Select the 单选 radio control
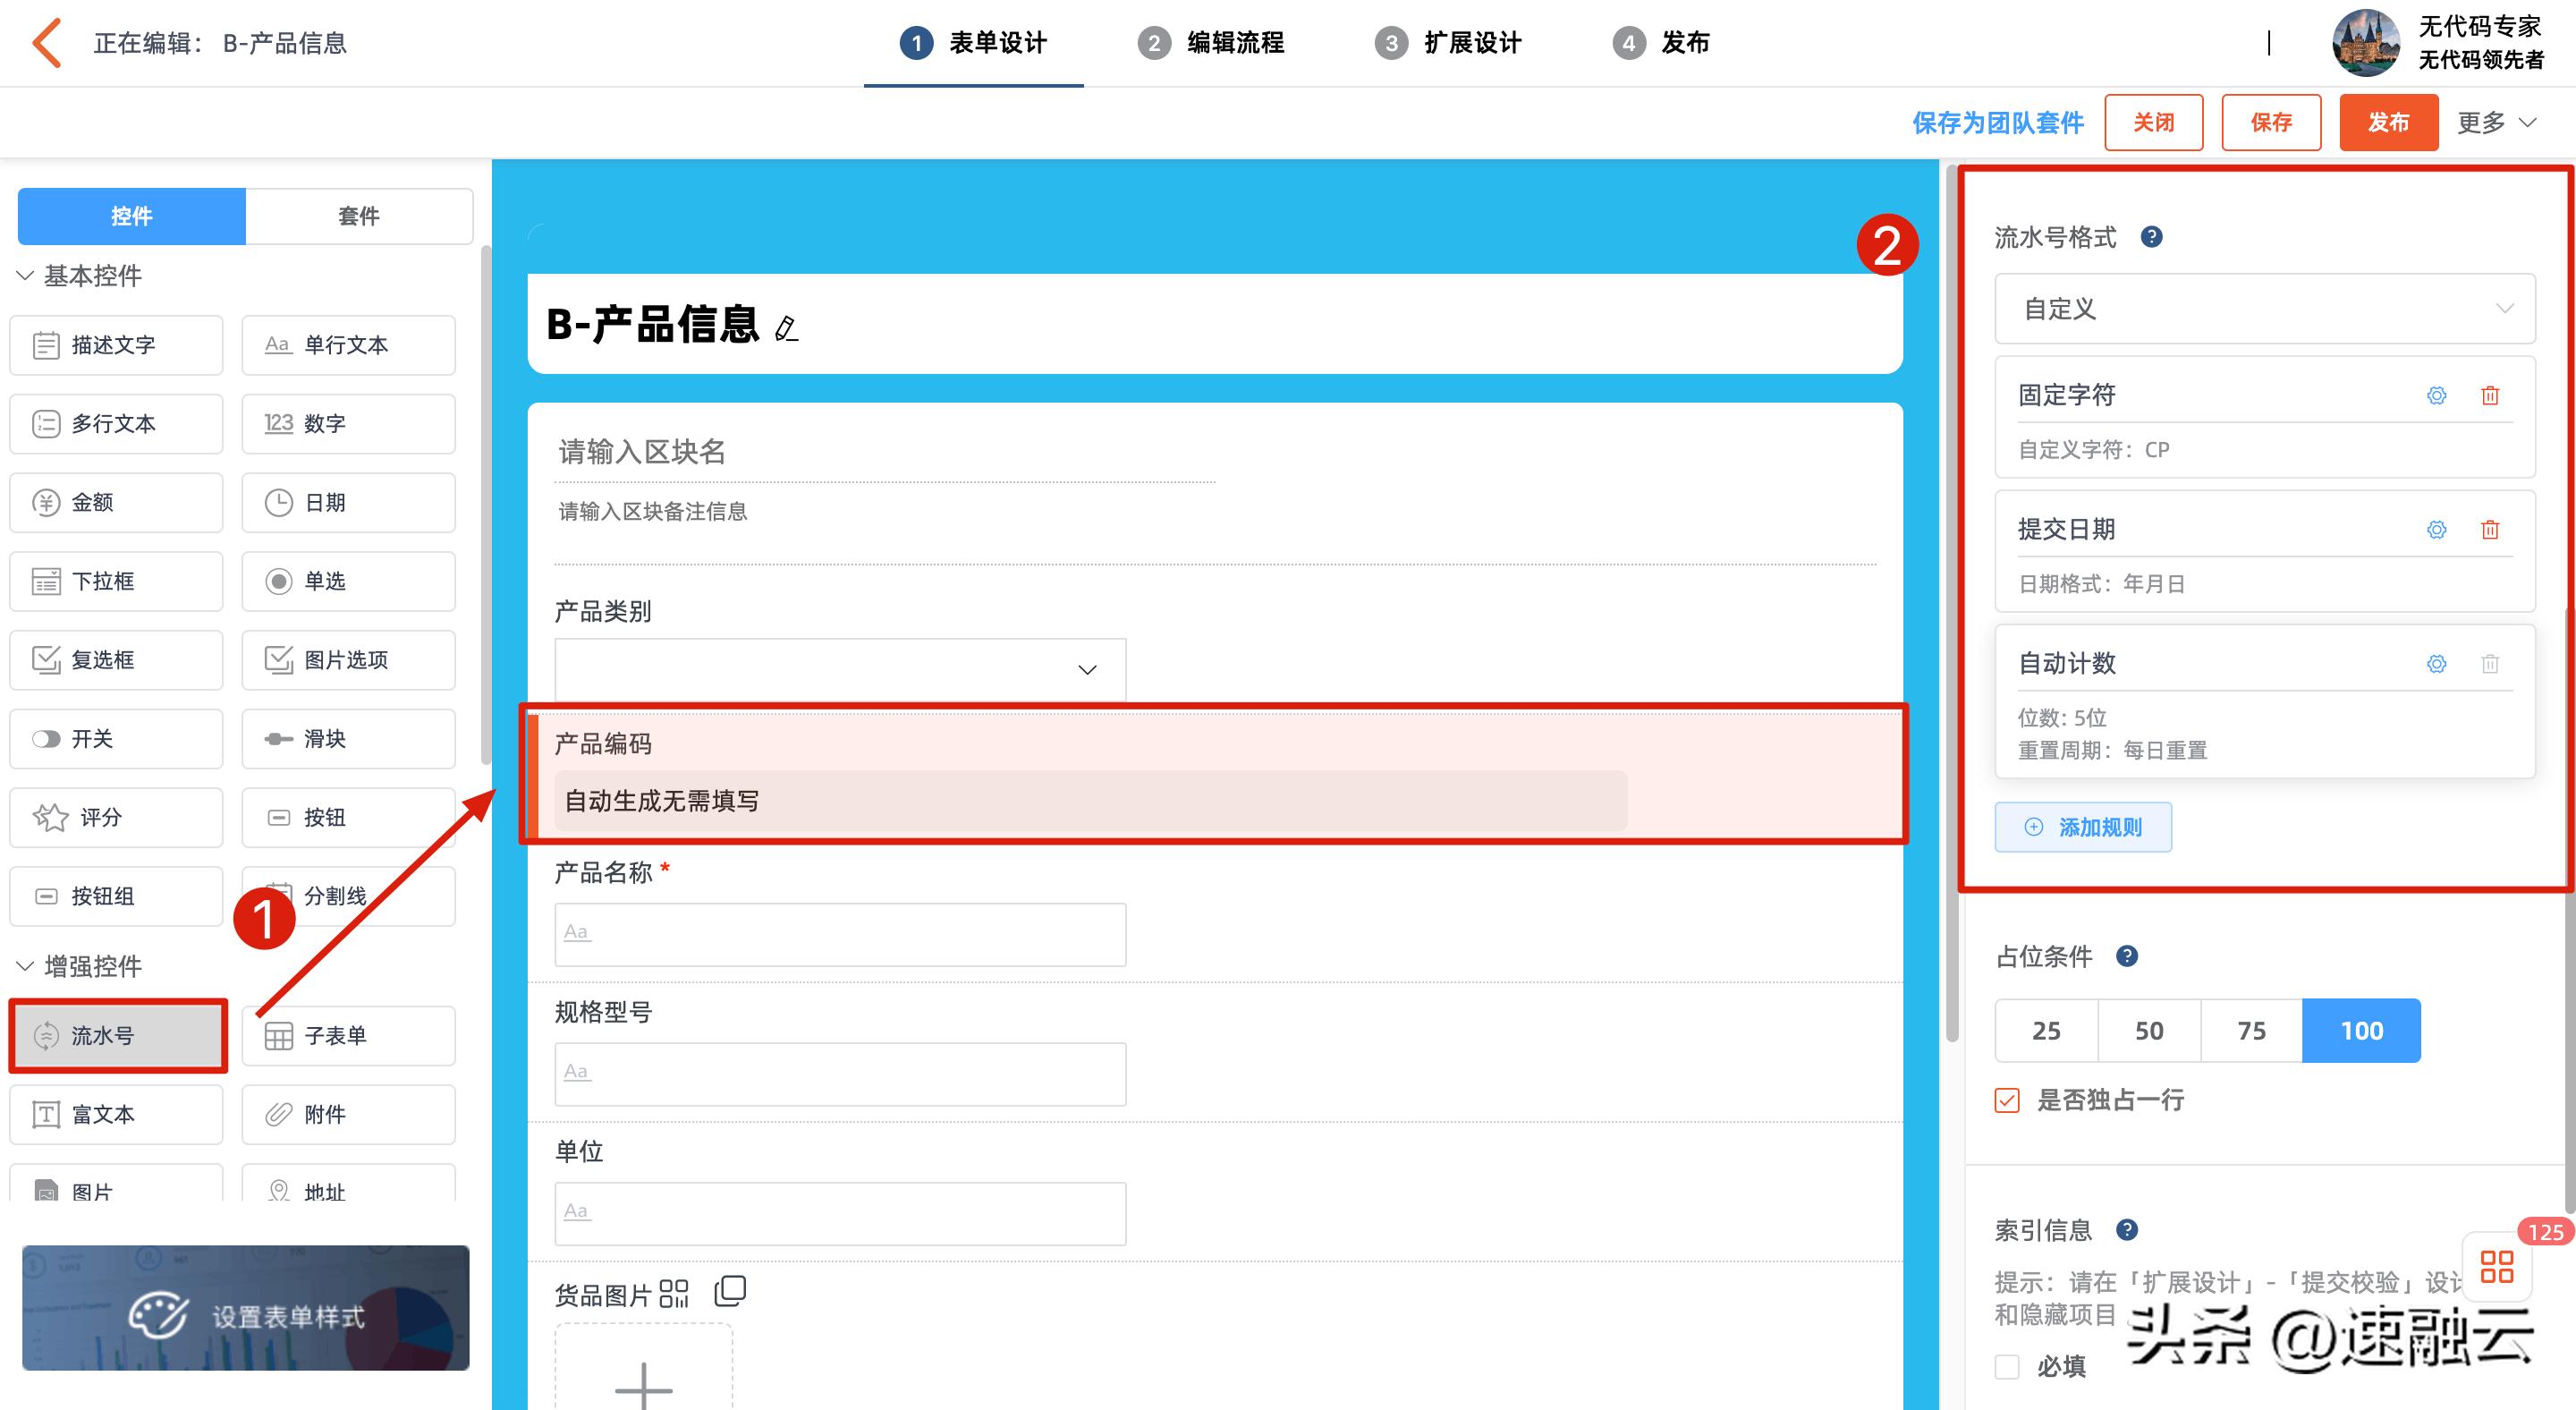 (x=348, y=581)
